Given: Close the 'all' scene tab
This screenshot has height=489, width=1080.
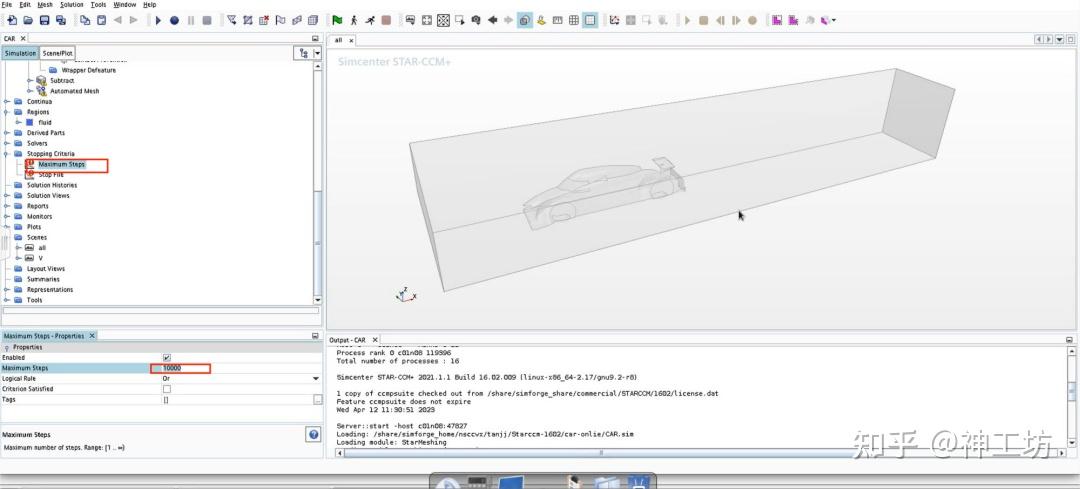Looking at the screenshot, I should [351, 41].
